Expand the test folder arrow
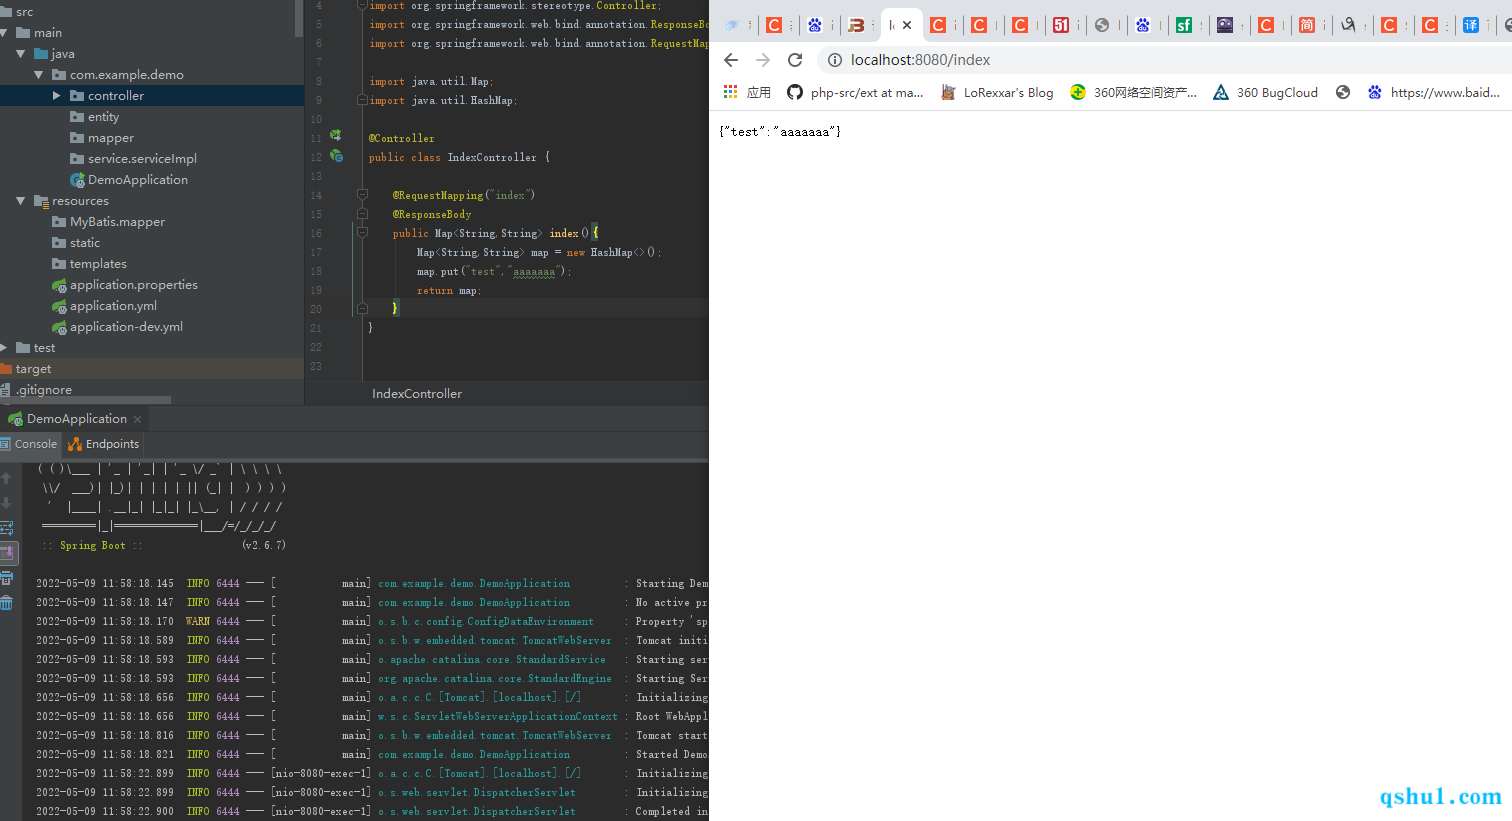1512x821 pixels. pos(4,348)
